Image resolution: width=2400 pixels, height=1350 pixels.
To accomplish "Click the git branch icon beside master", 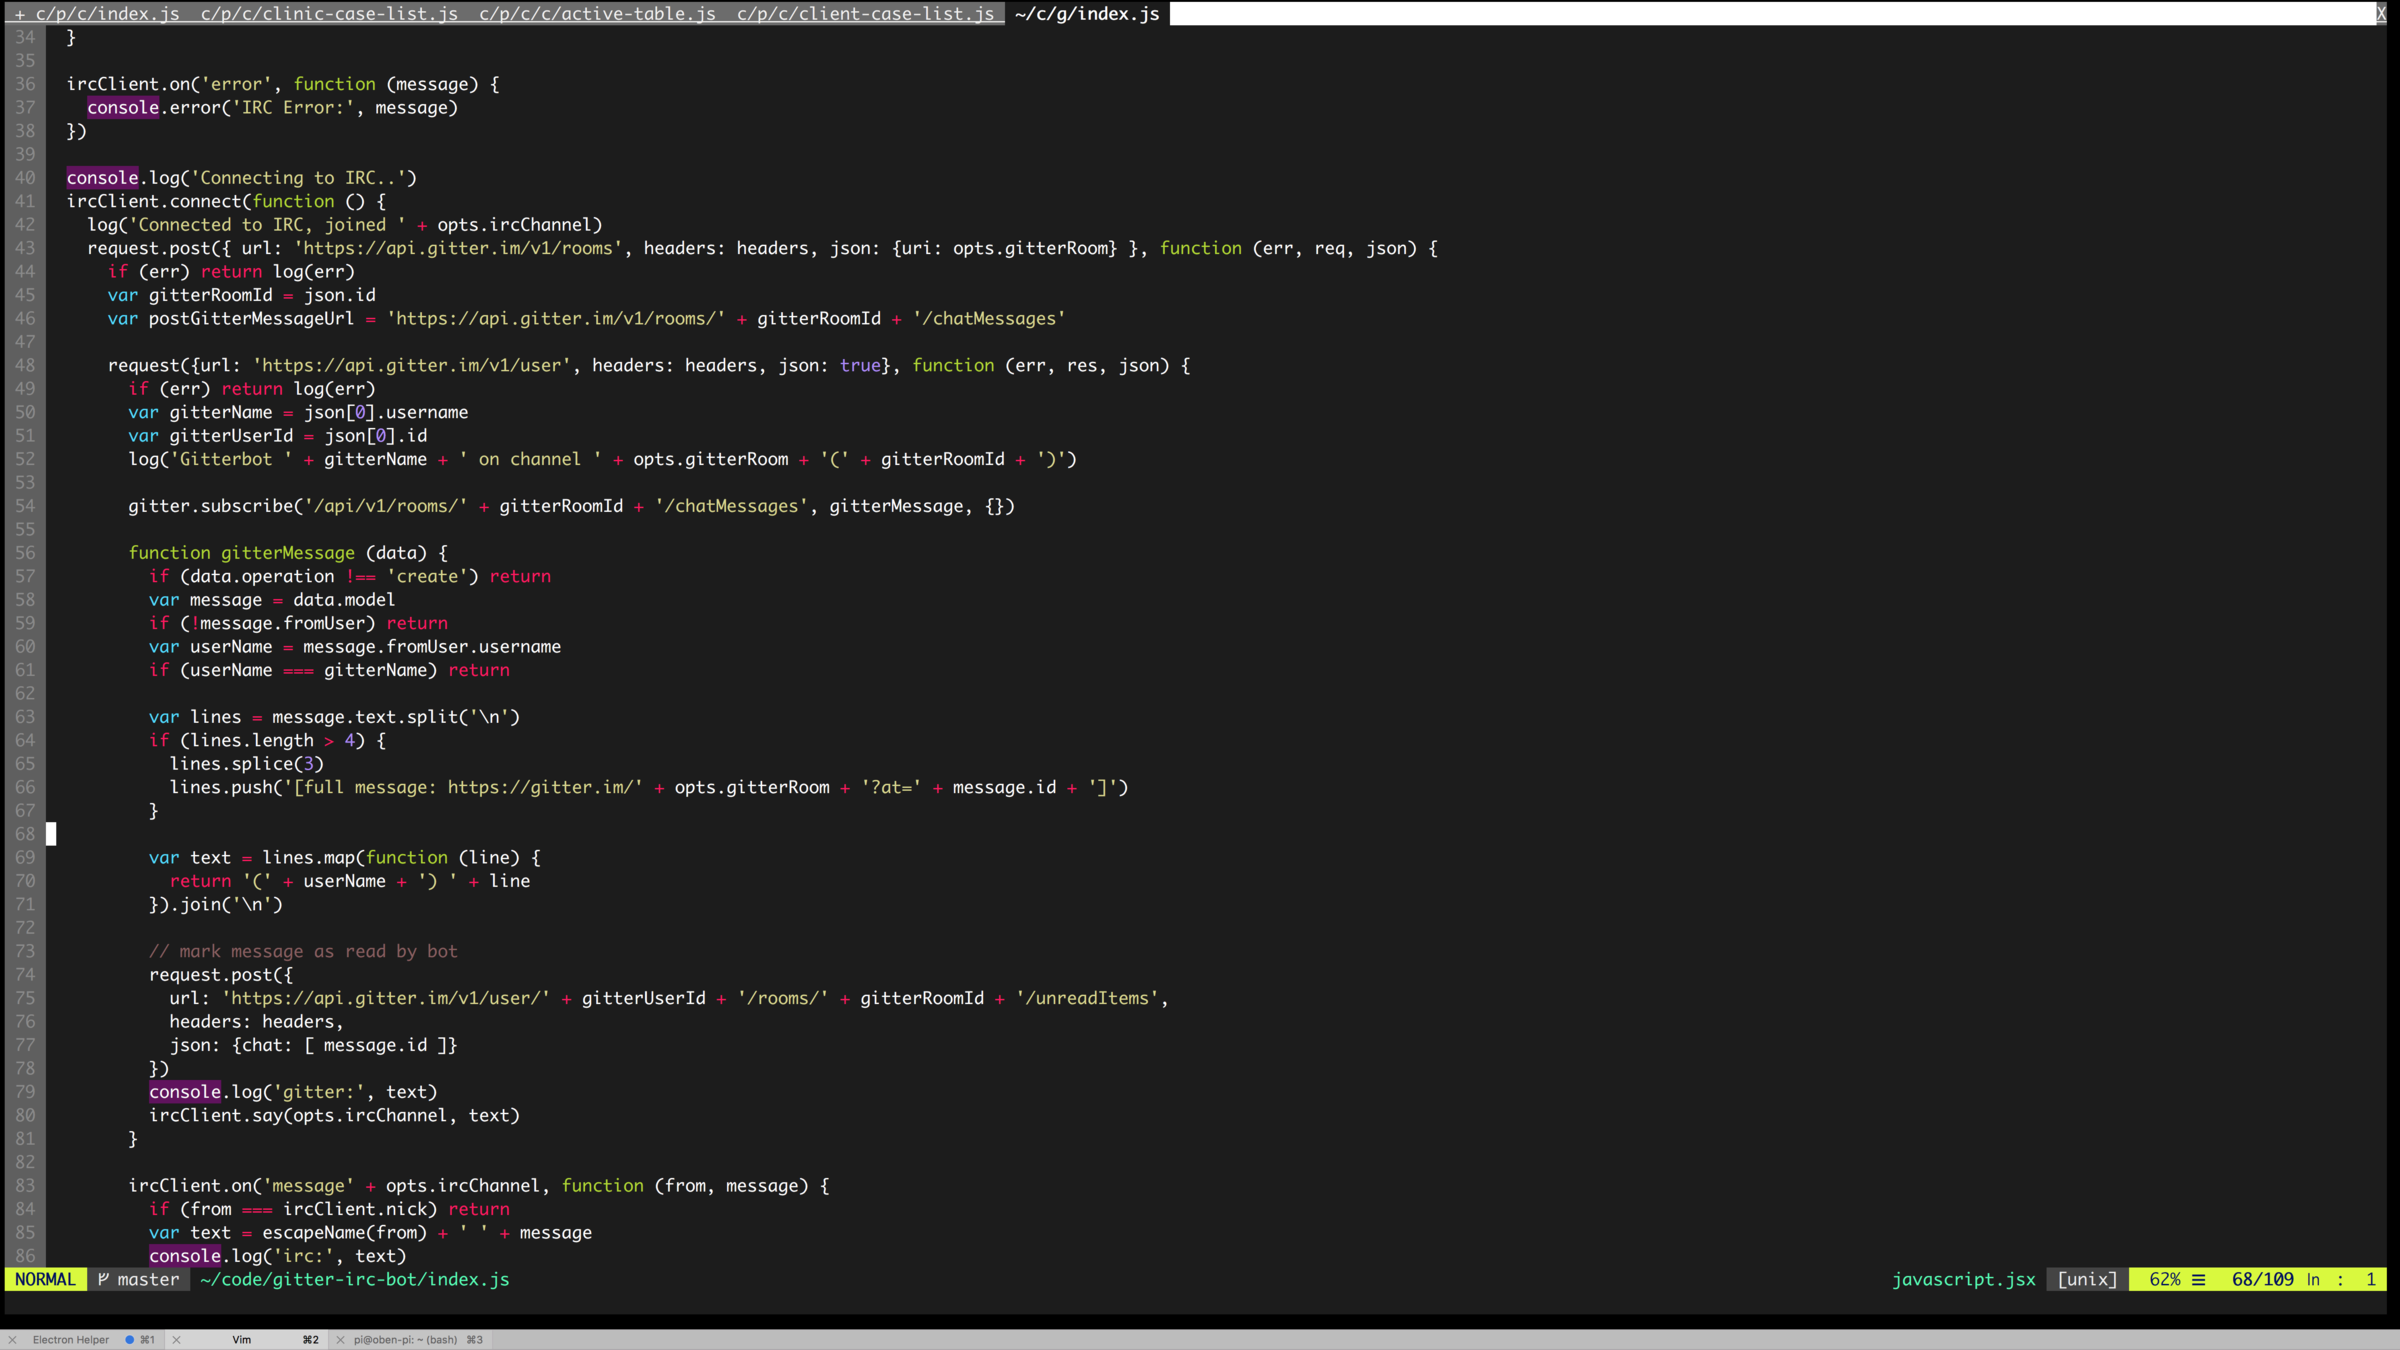I will click(x=104, y=1279).
